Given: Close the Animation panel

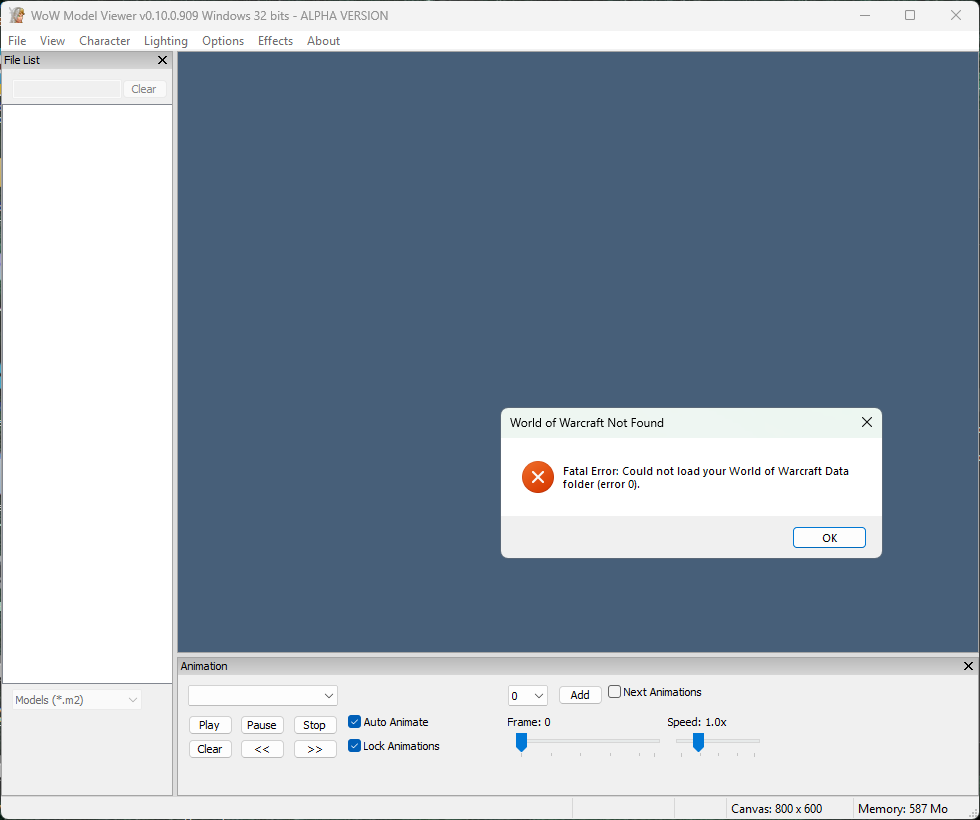Looking at the screenshot, I should coord(968,666).
